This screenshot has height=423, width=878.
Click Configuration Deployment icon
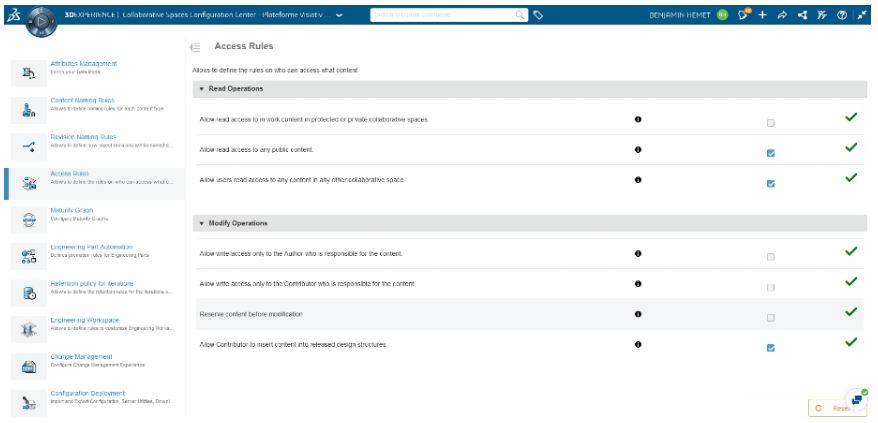29,403
